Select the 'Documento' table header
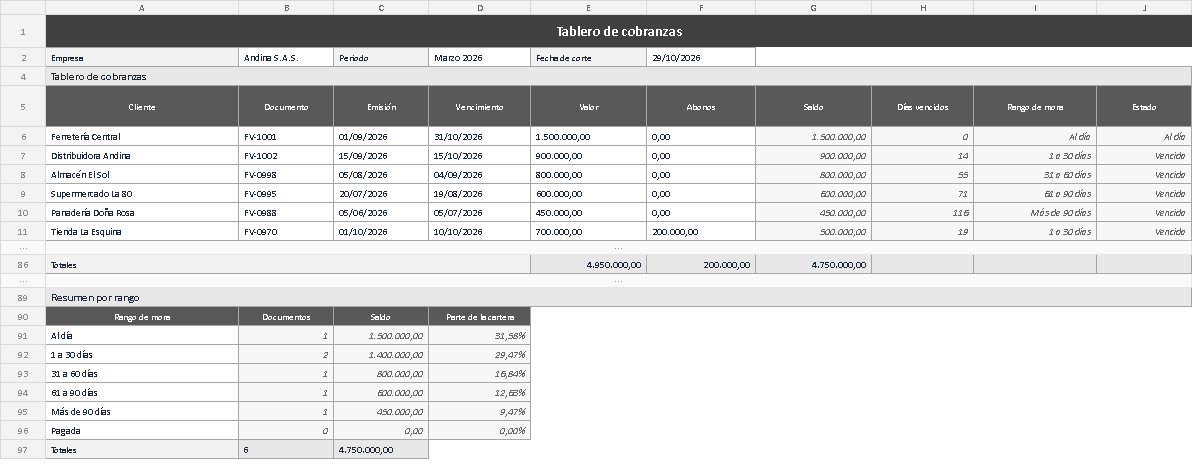Screen dimensions: 1204x471 pos(286,106)
